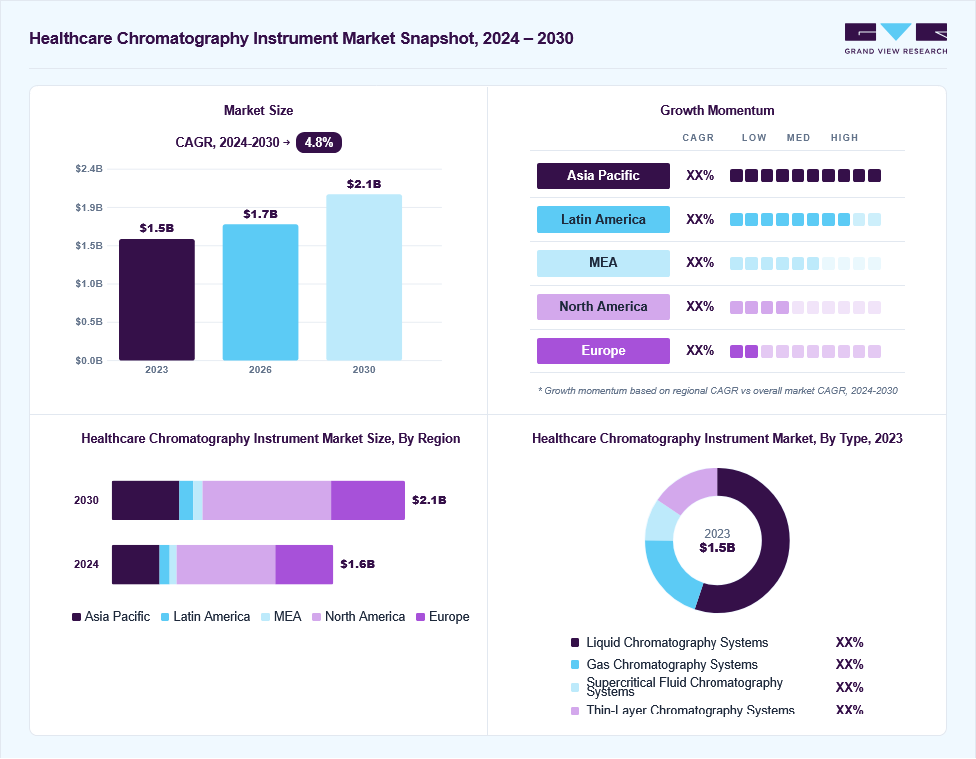The height and width of the screenshot is (759, 976).
Task: Click the Latin America region label in Growth Momentum
Action: pos(603,219)
